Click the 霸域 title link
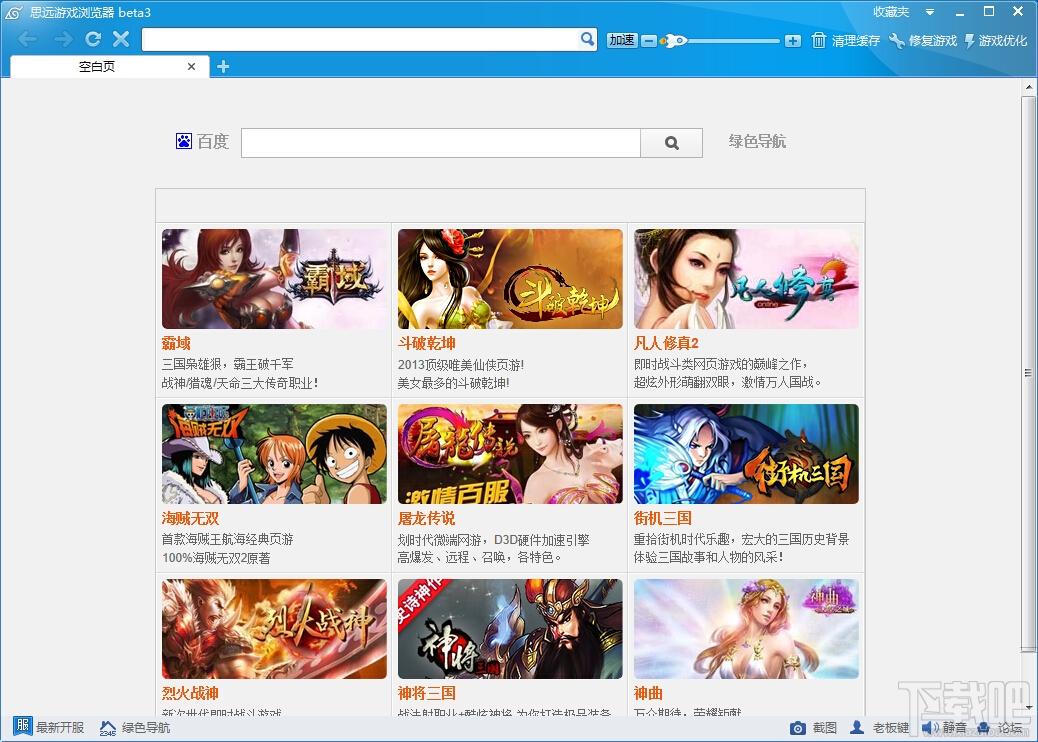This screenshot has height=742, width=1038. (176, 343)
